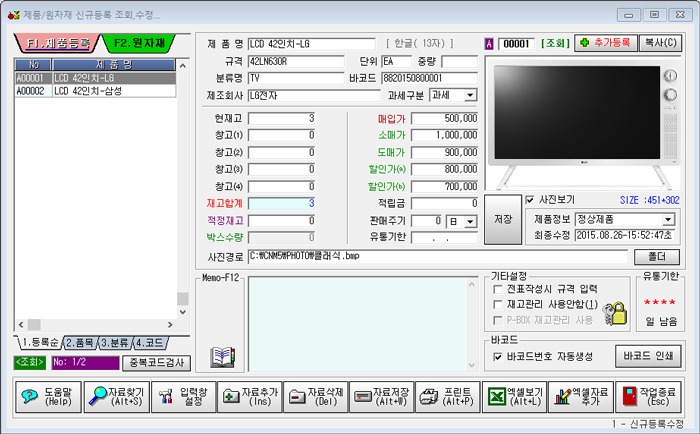Screen dimensions: 700x434
Task: Click the 폴더 browse button
Action: (657, 257)
